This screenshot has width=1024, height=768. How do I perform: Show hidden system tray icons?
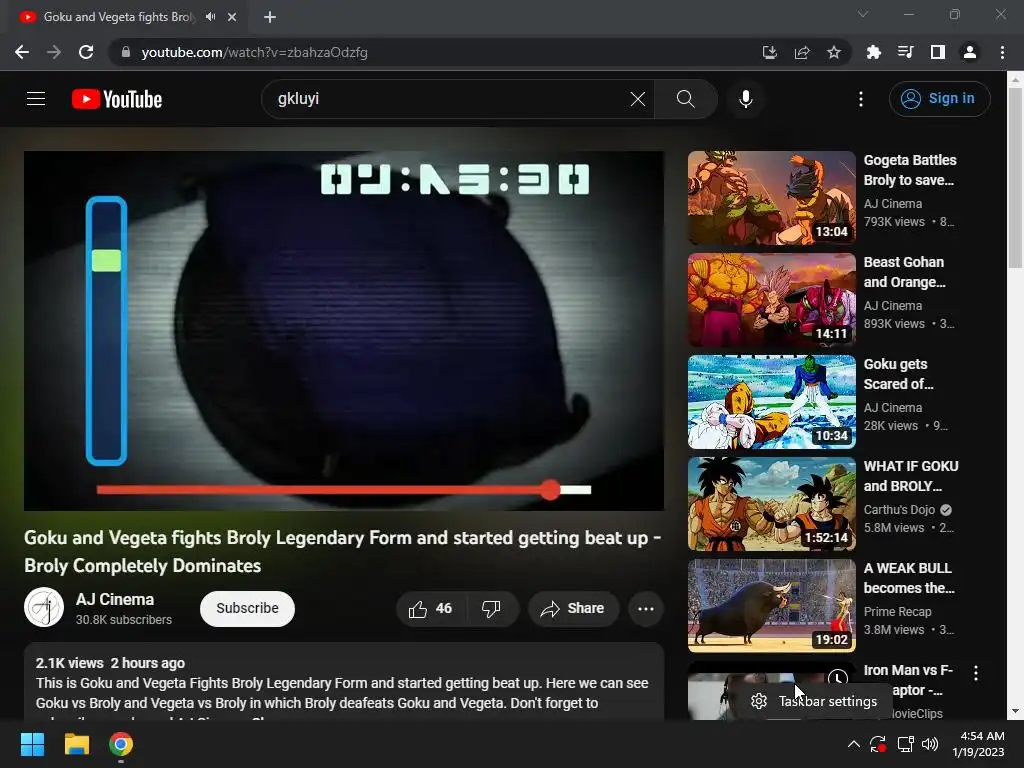854,744
